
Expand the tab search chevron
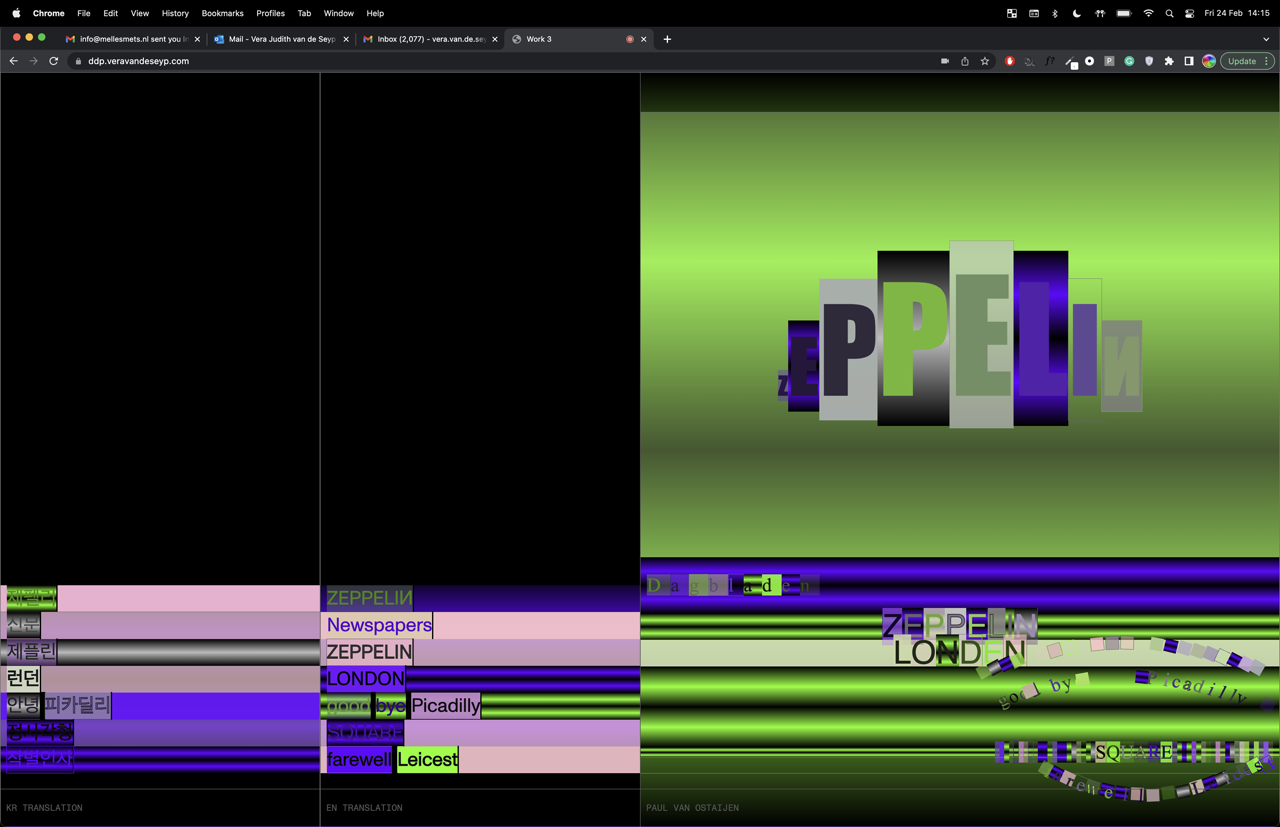point(1266,39)
